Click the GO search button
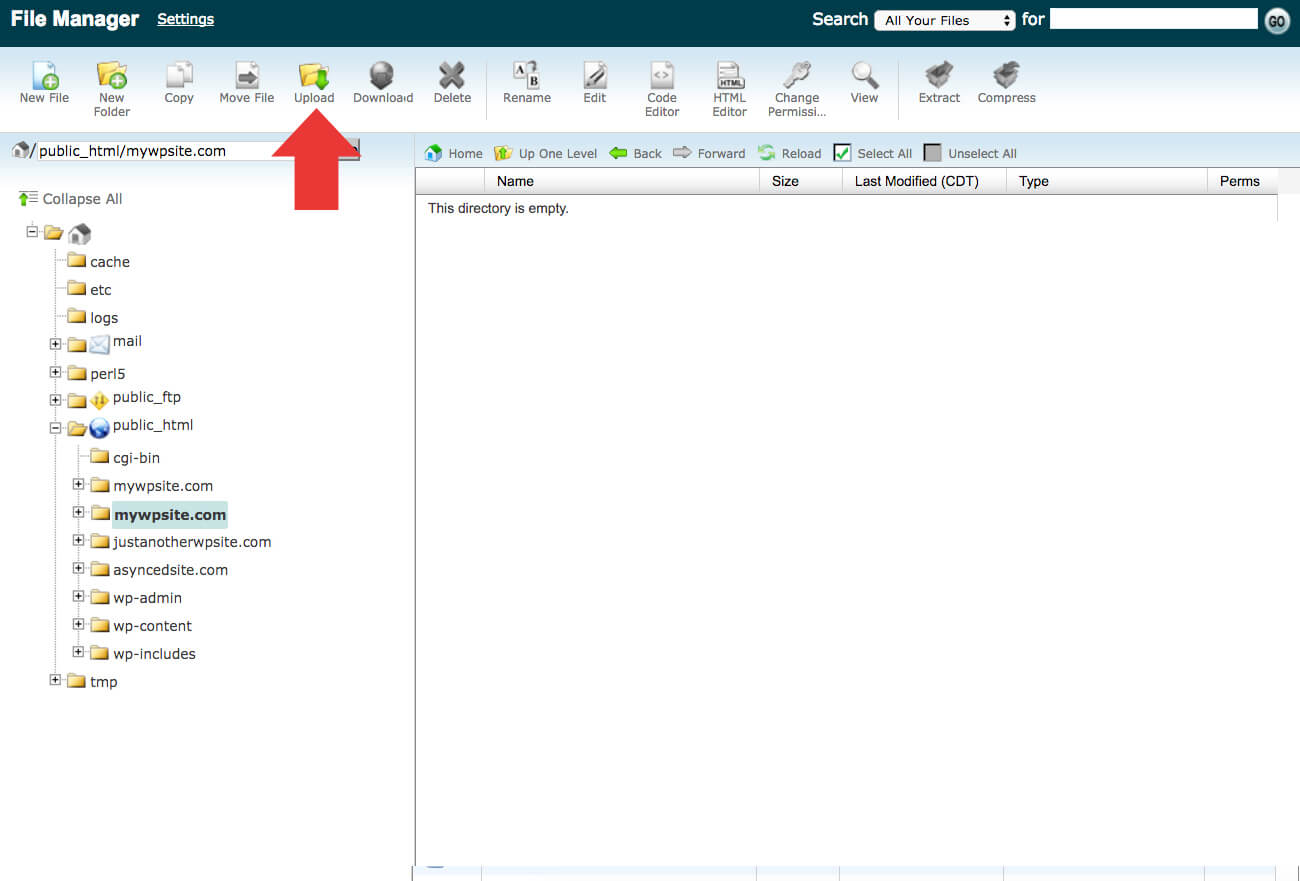Viewport: 1300px width, 881px height. pos(1277,21)
